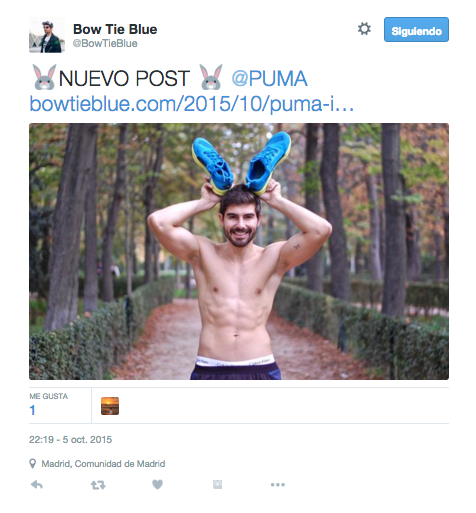Retweet this Bow Tie Blue post
Viewport: 476px width, 513px height.
point(98,485)
